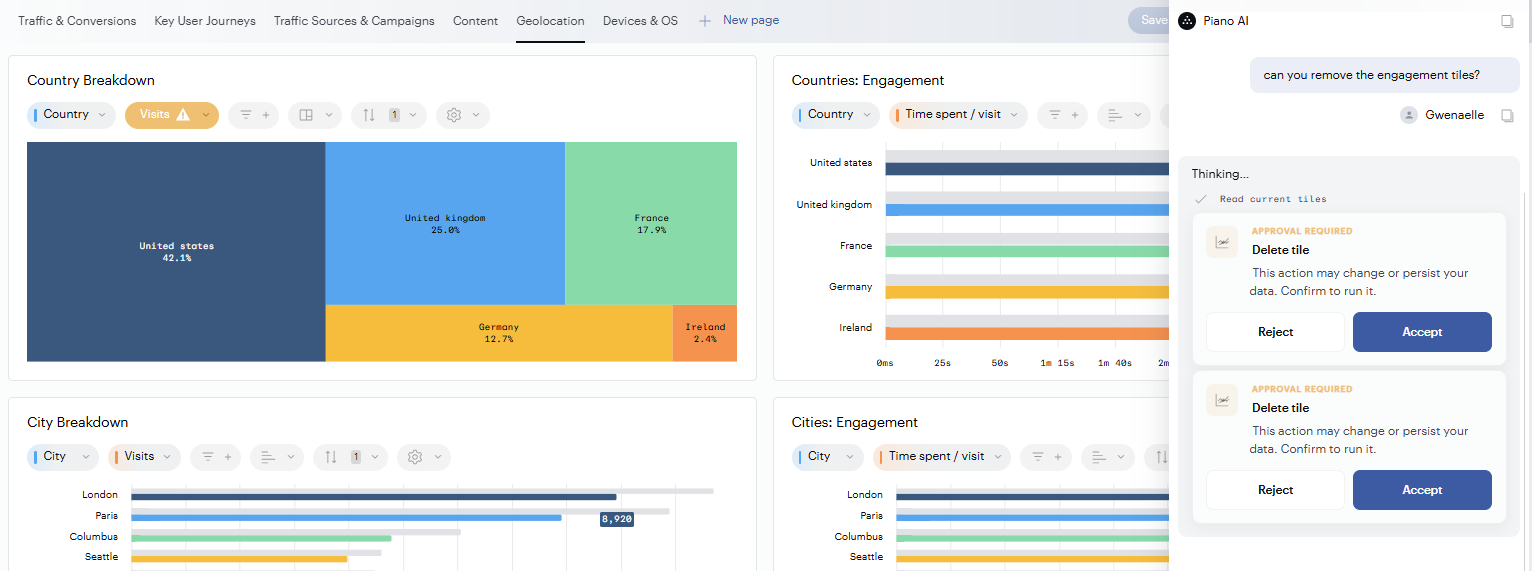Open treemap chart type dropdown in Country Breakdown
The width and height of the screenshot is (1532, 571).
(x=315, y=115)
